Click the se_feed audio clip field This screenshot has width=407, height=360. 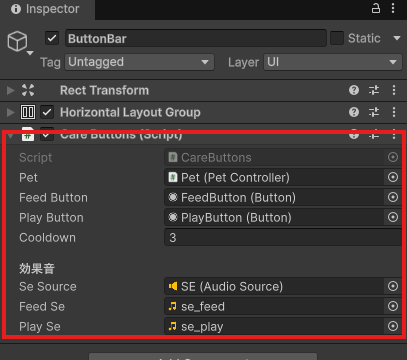(x=274, y=306)
